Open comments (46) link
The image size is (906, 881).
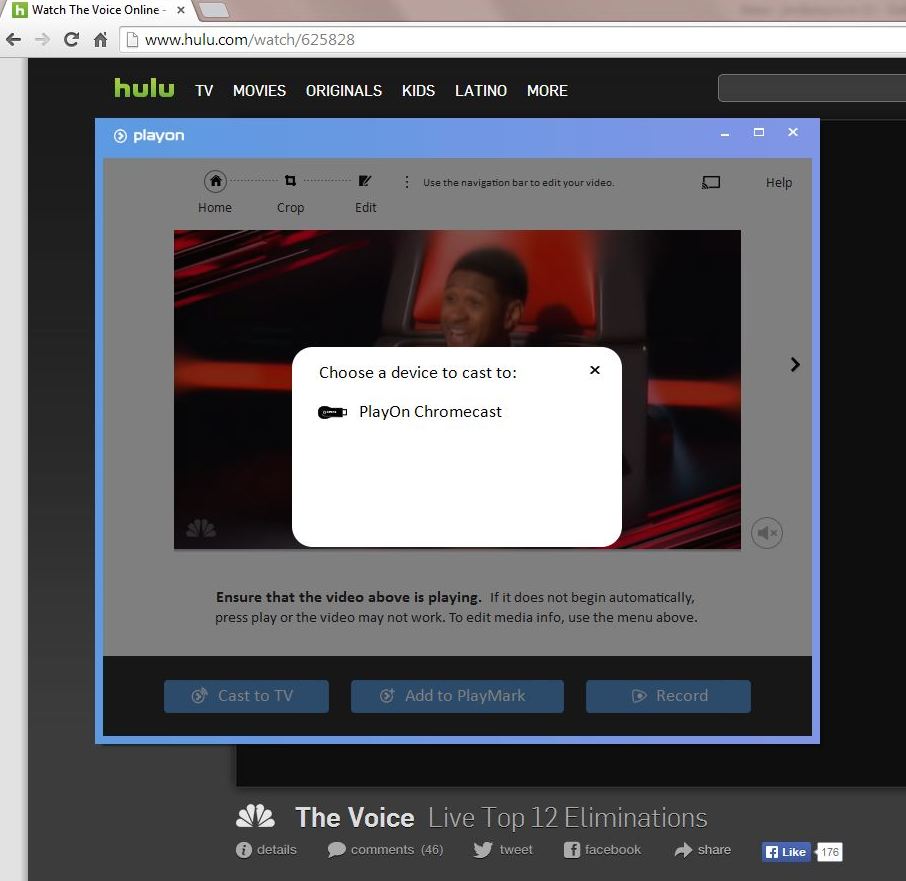click(x=385, y=850)
